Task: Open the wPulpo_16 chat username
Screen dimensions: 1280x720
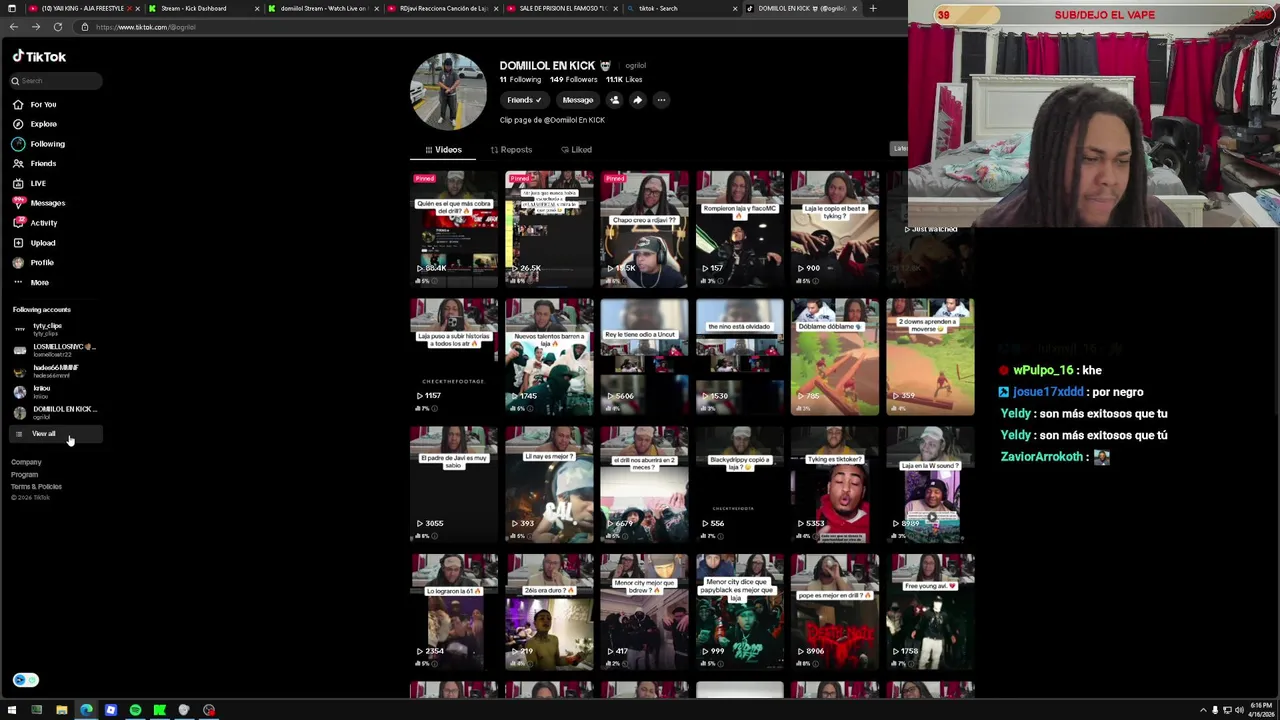Action: pyautogui.click(x=1043, y=371)
